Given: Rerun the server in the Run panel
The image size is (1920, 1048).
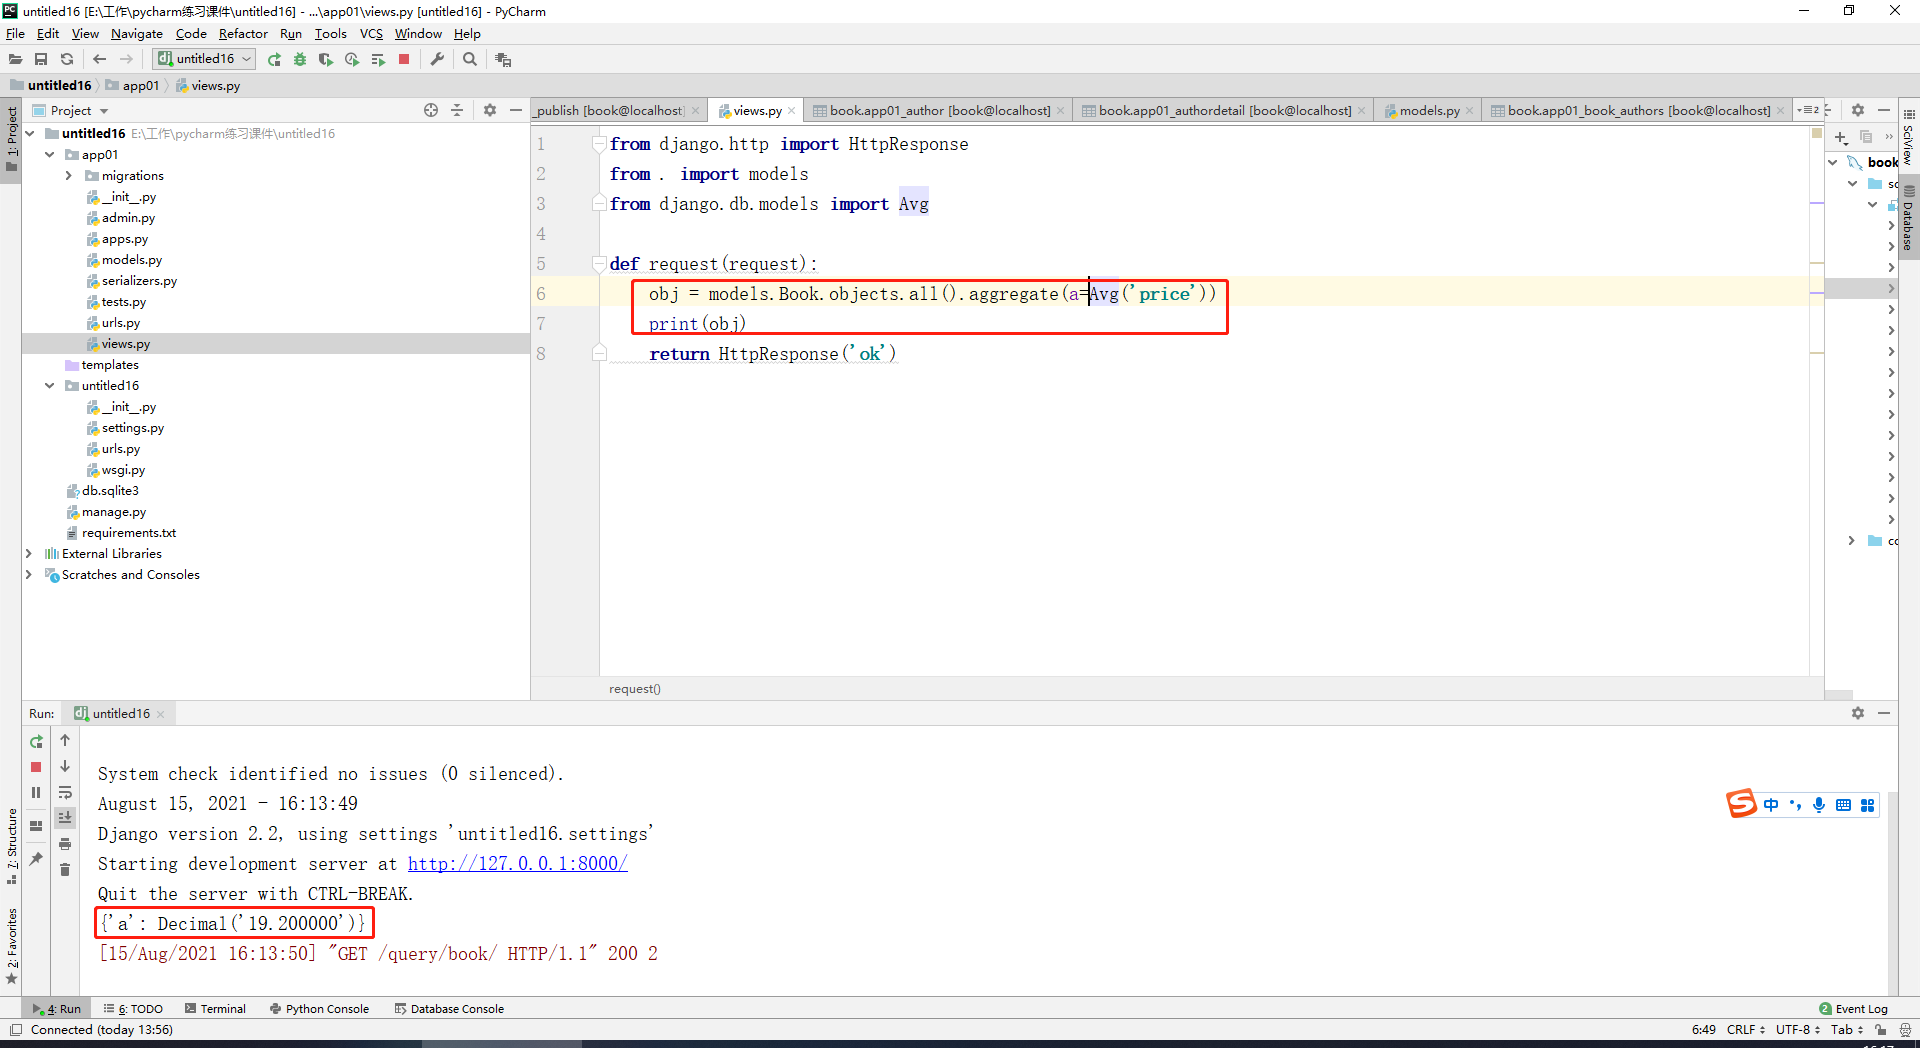Looking at the screenshot, I should (36, 741).
